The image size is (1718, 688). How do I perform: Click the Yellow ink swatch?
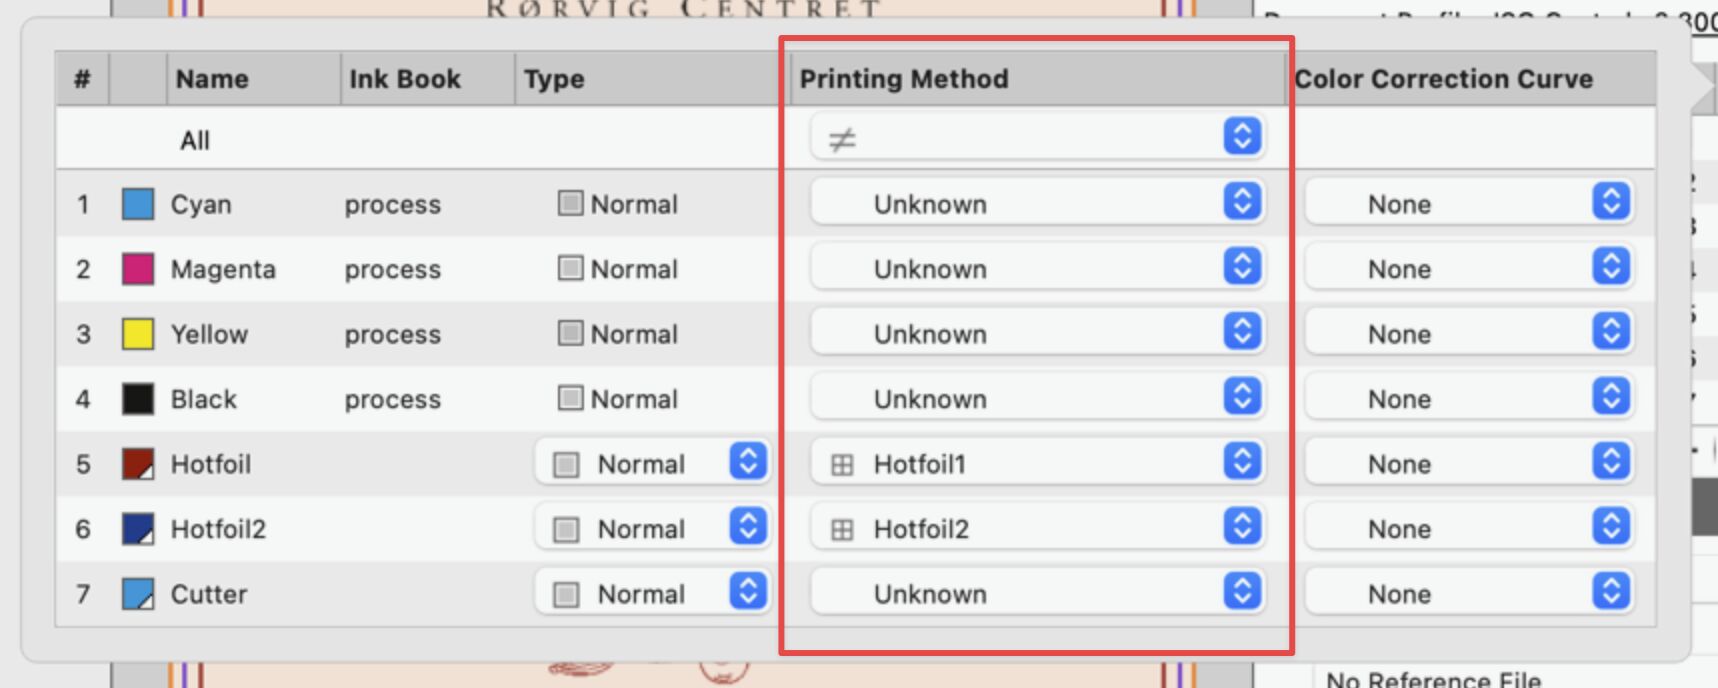click(138, 334)
